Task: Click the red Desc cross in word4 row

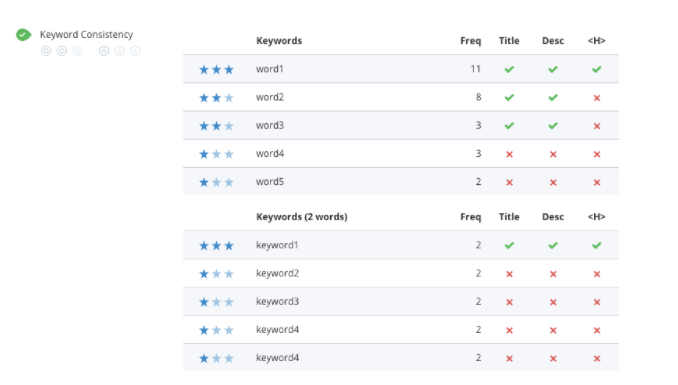Action: [553, 154]
